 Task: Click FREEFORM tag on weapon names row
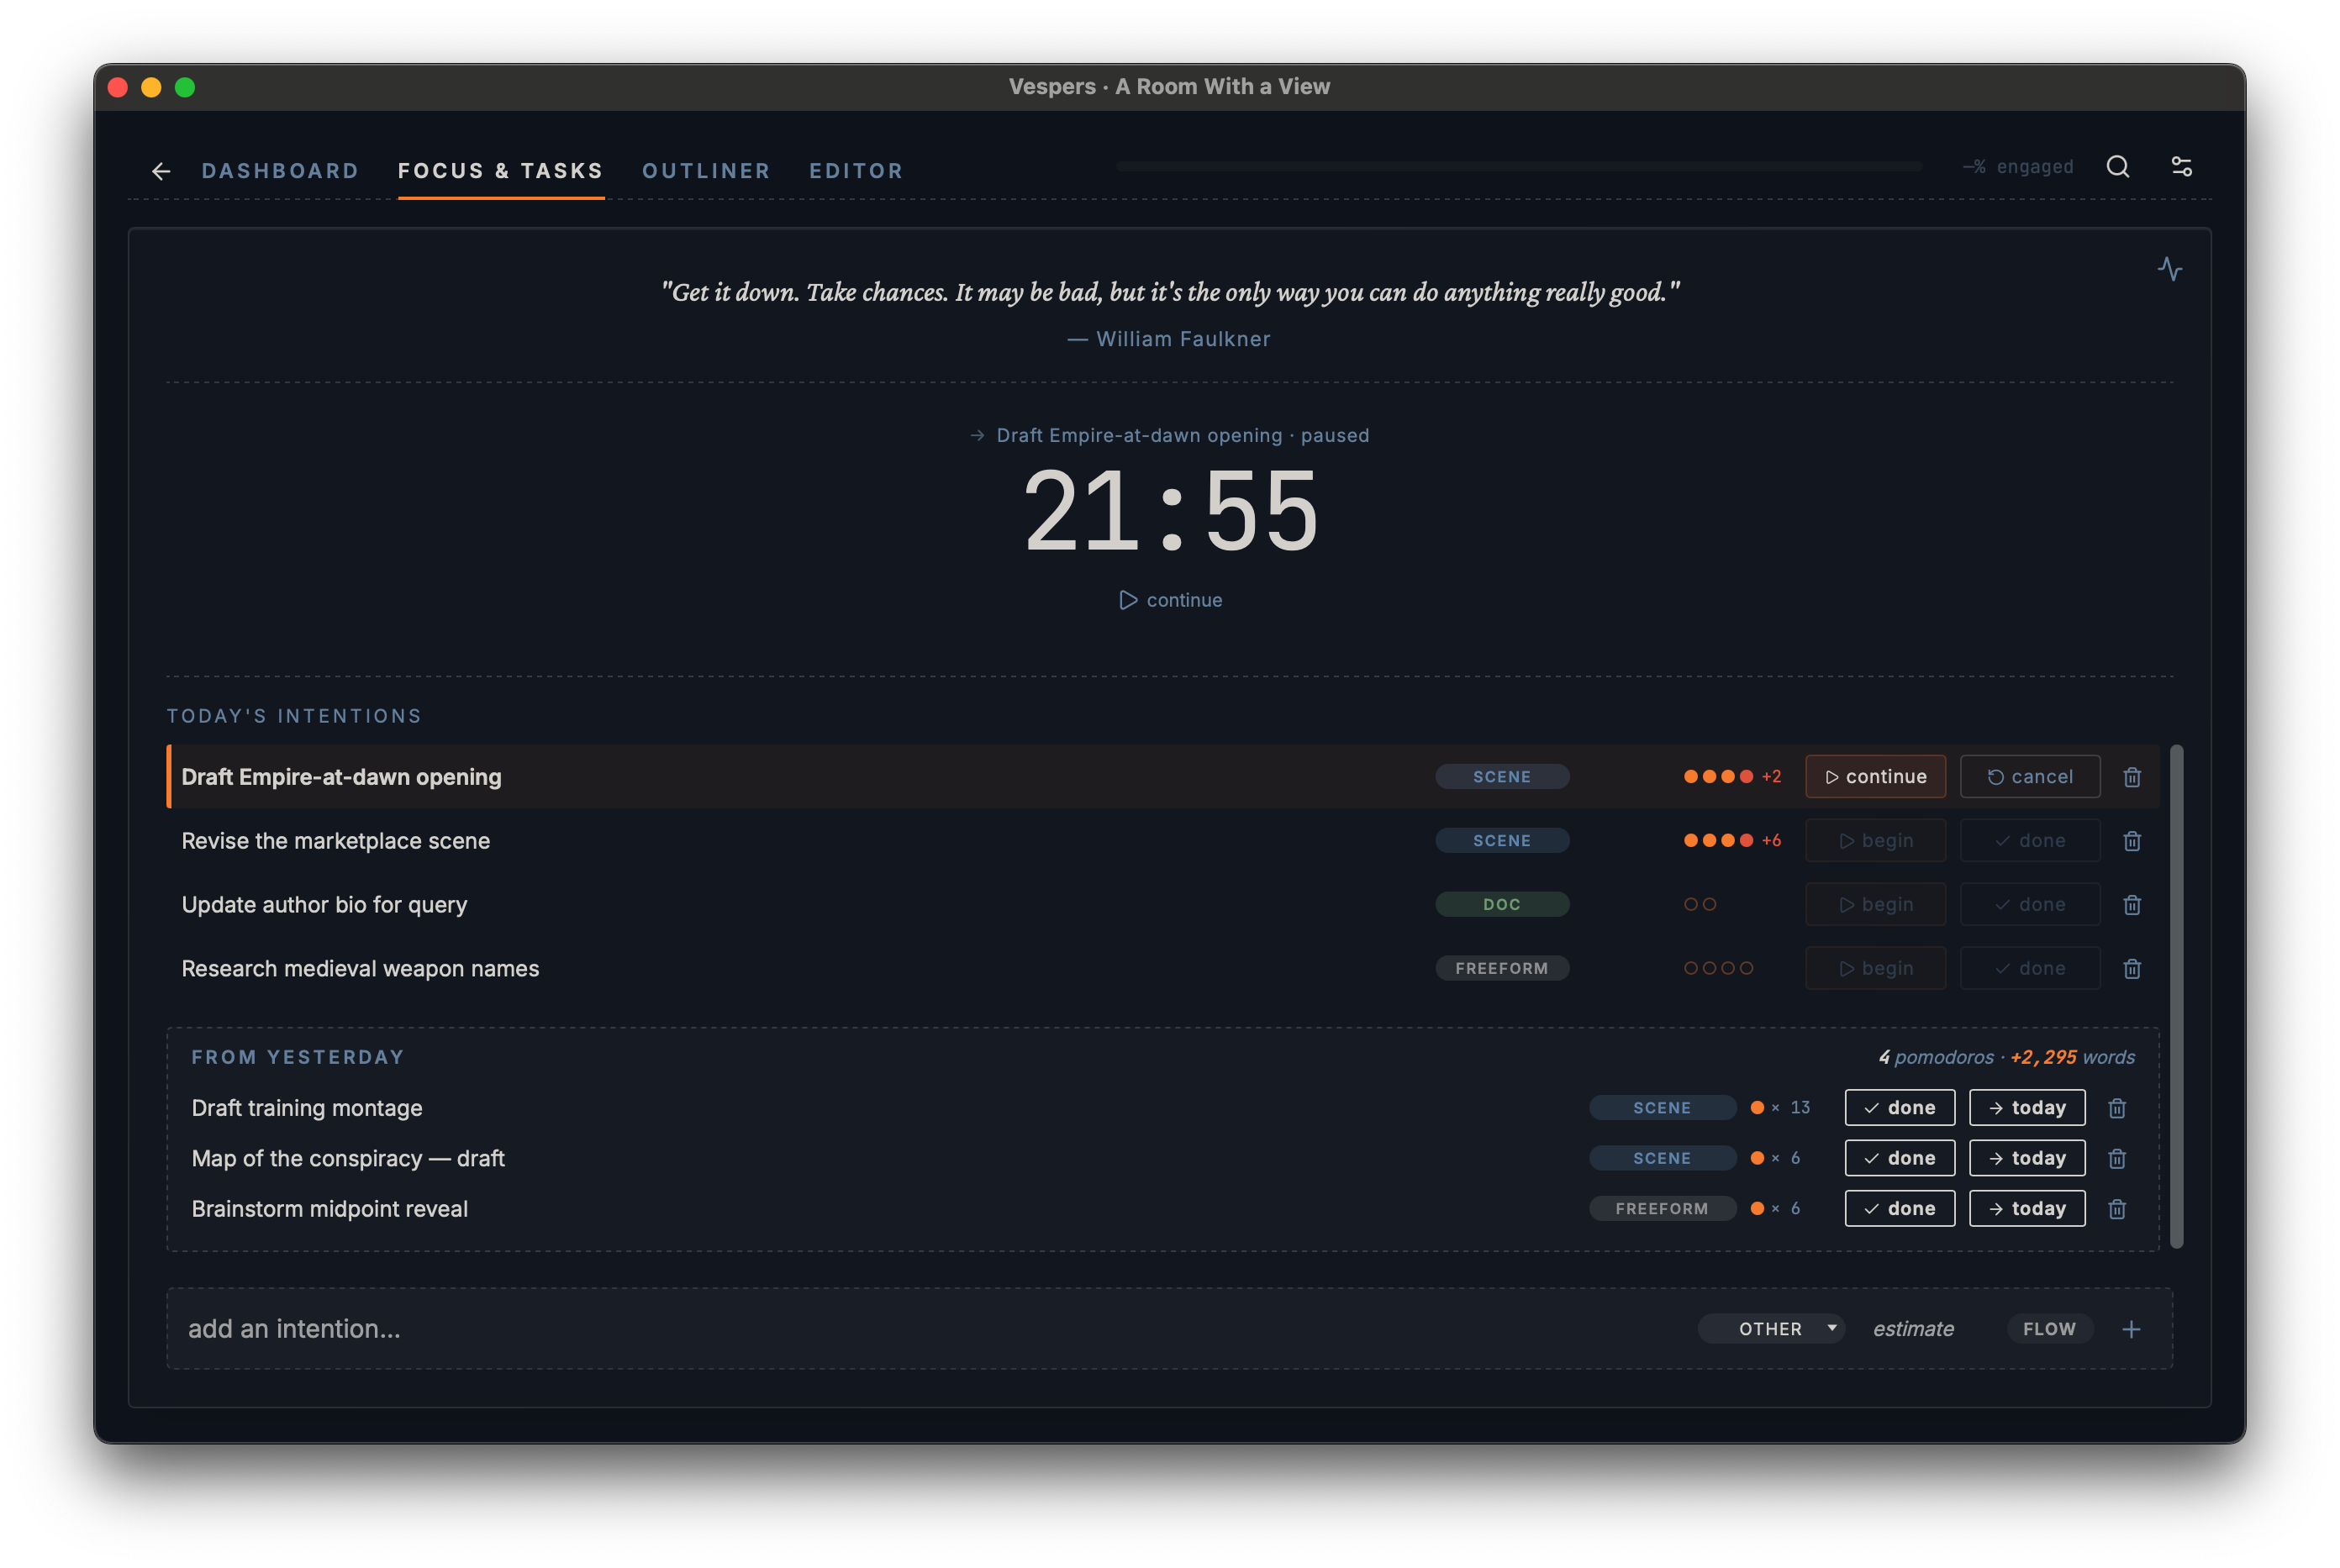pyautogui.click(x=1501, y=969)
